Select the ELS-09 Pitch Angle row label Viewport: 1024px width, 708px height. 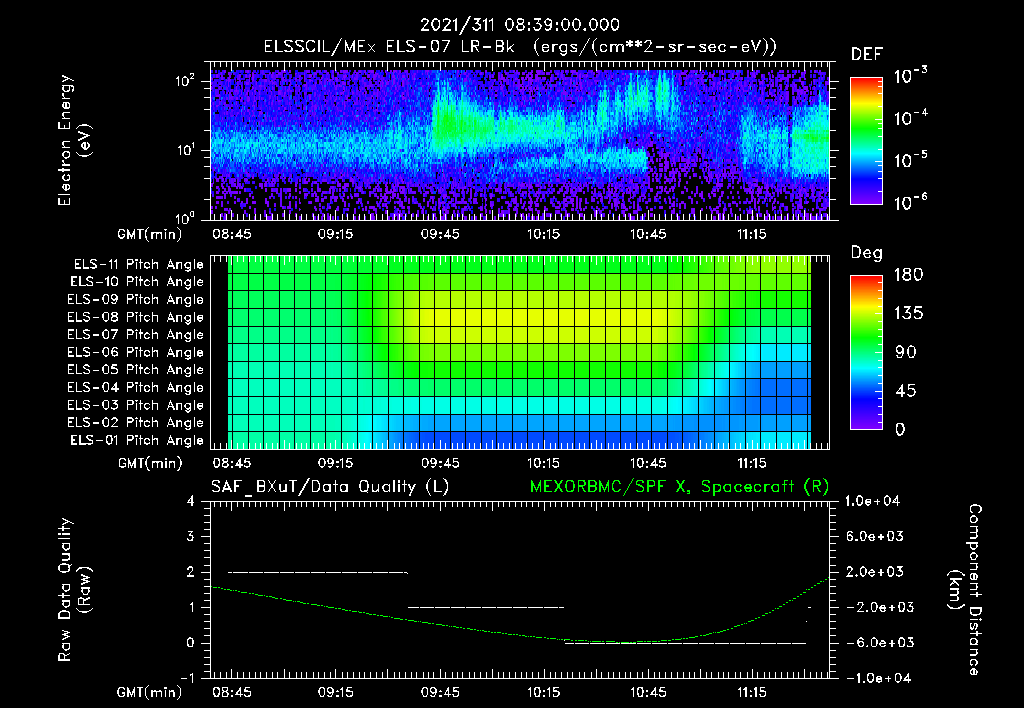pyautogui.click(x=136, y=300)
